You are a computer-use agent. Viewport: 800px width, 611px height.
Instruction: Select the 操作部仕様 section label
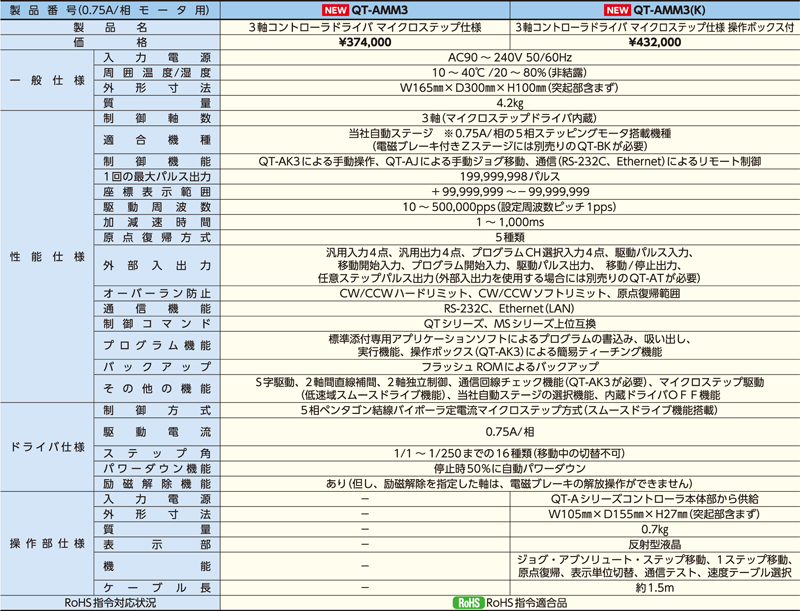[x=46, y=543]
